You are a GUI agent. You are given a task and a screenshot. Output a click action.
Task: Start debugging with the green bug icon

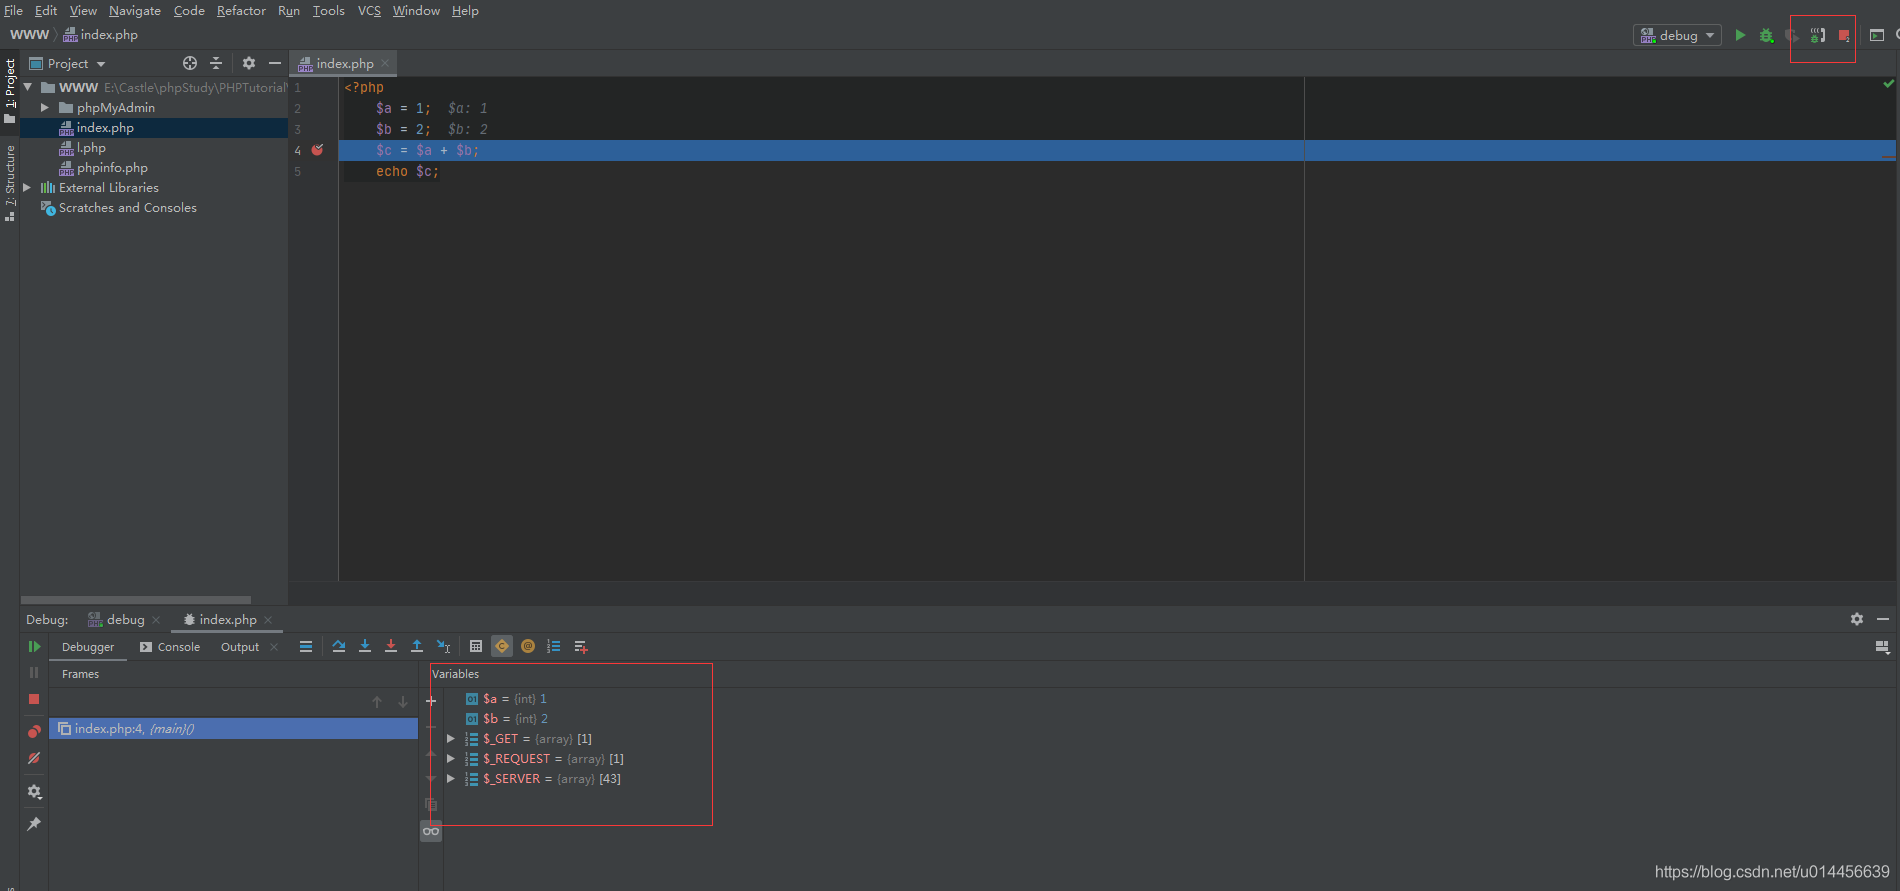click(x=1766, y=35)
